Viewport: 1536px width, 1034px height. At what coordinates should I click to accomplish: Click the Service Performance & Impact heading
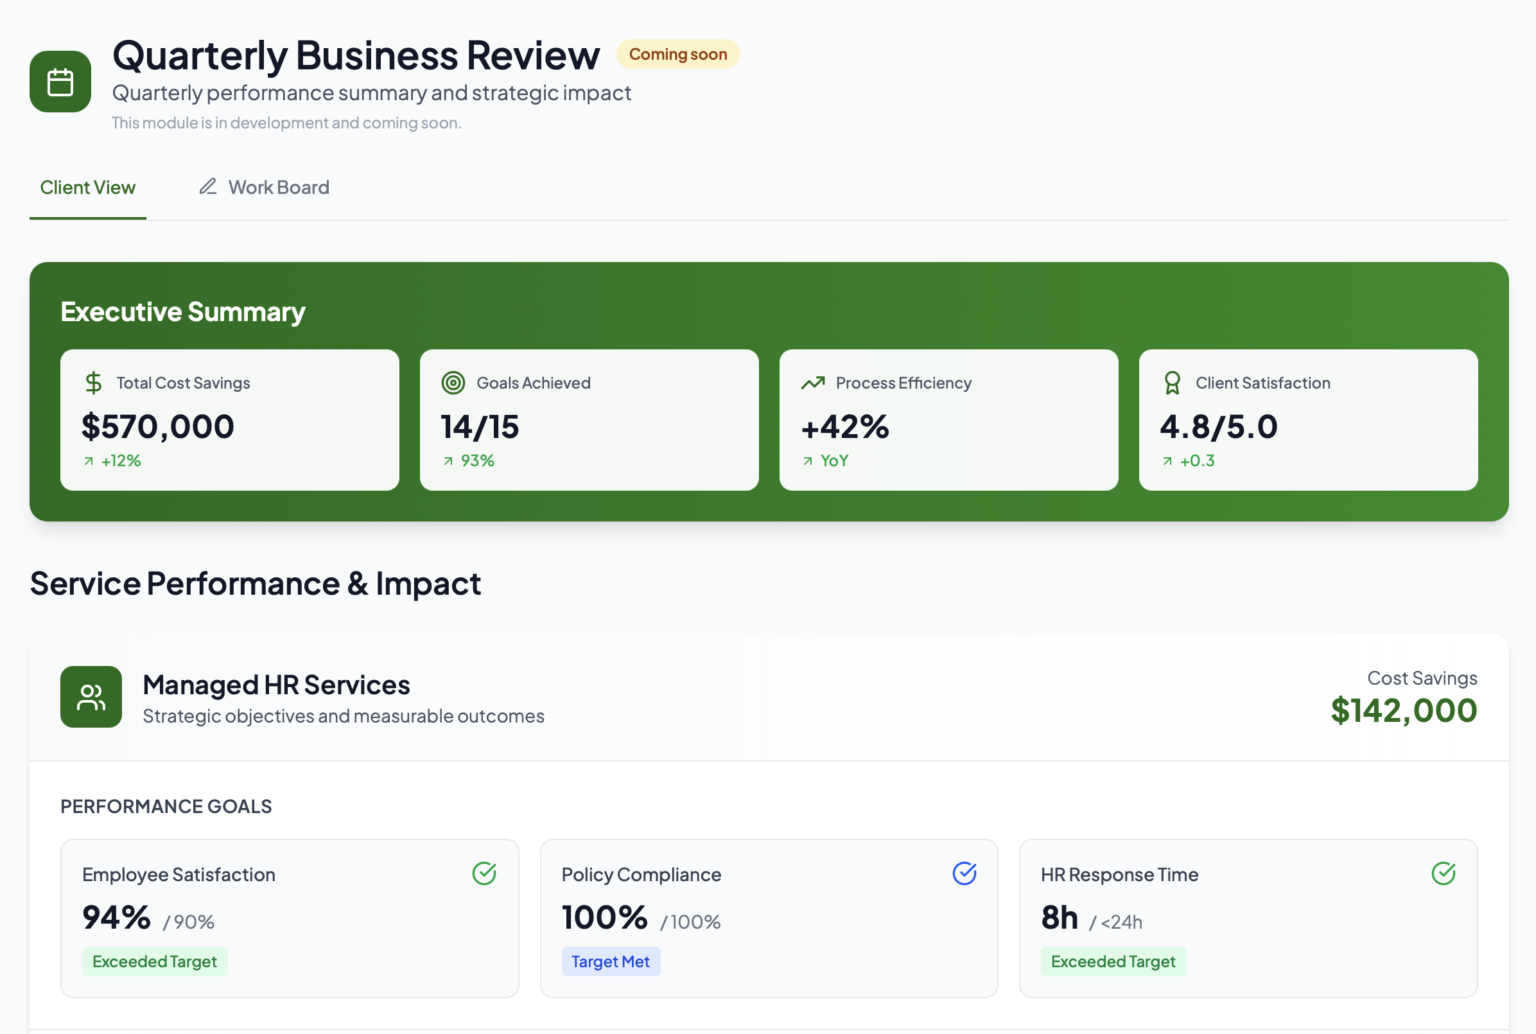point(256,584)
